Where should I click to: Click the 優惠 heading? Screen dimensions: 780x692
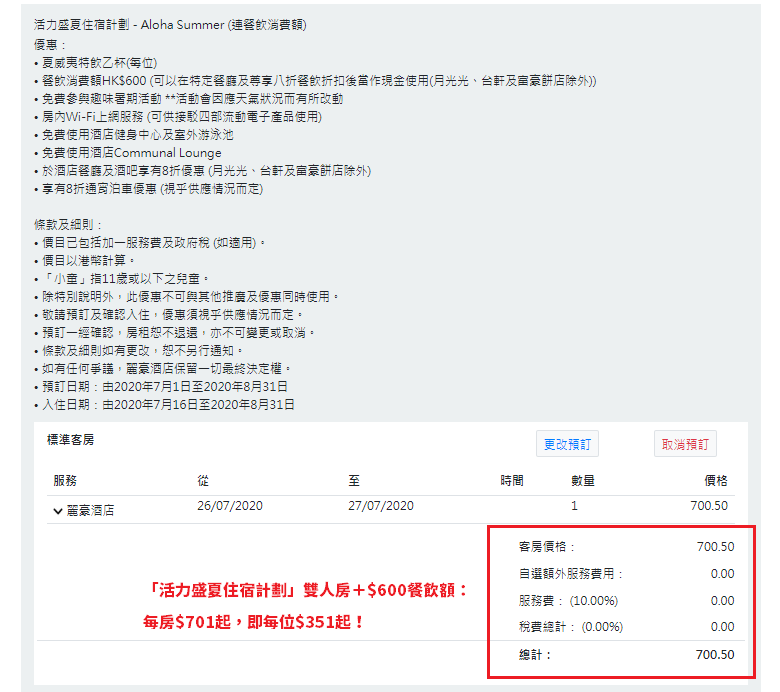(50, 45)
